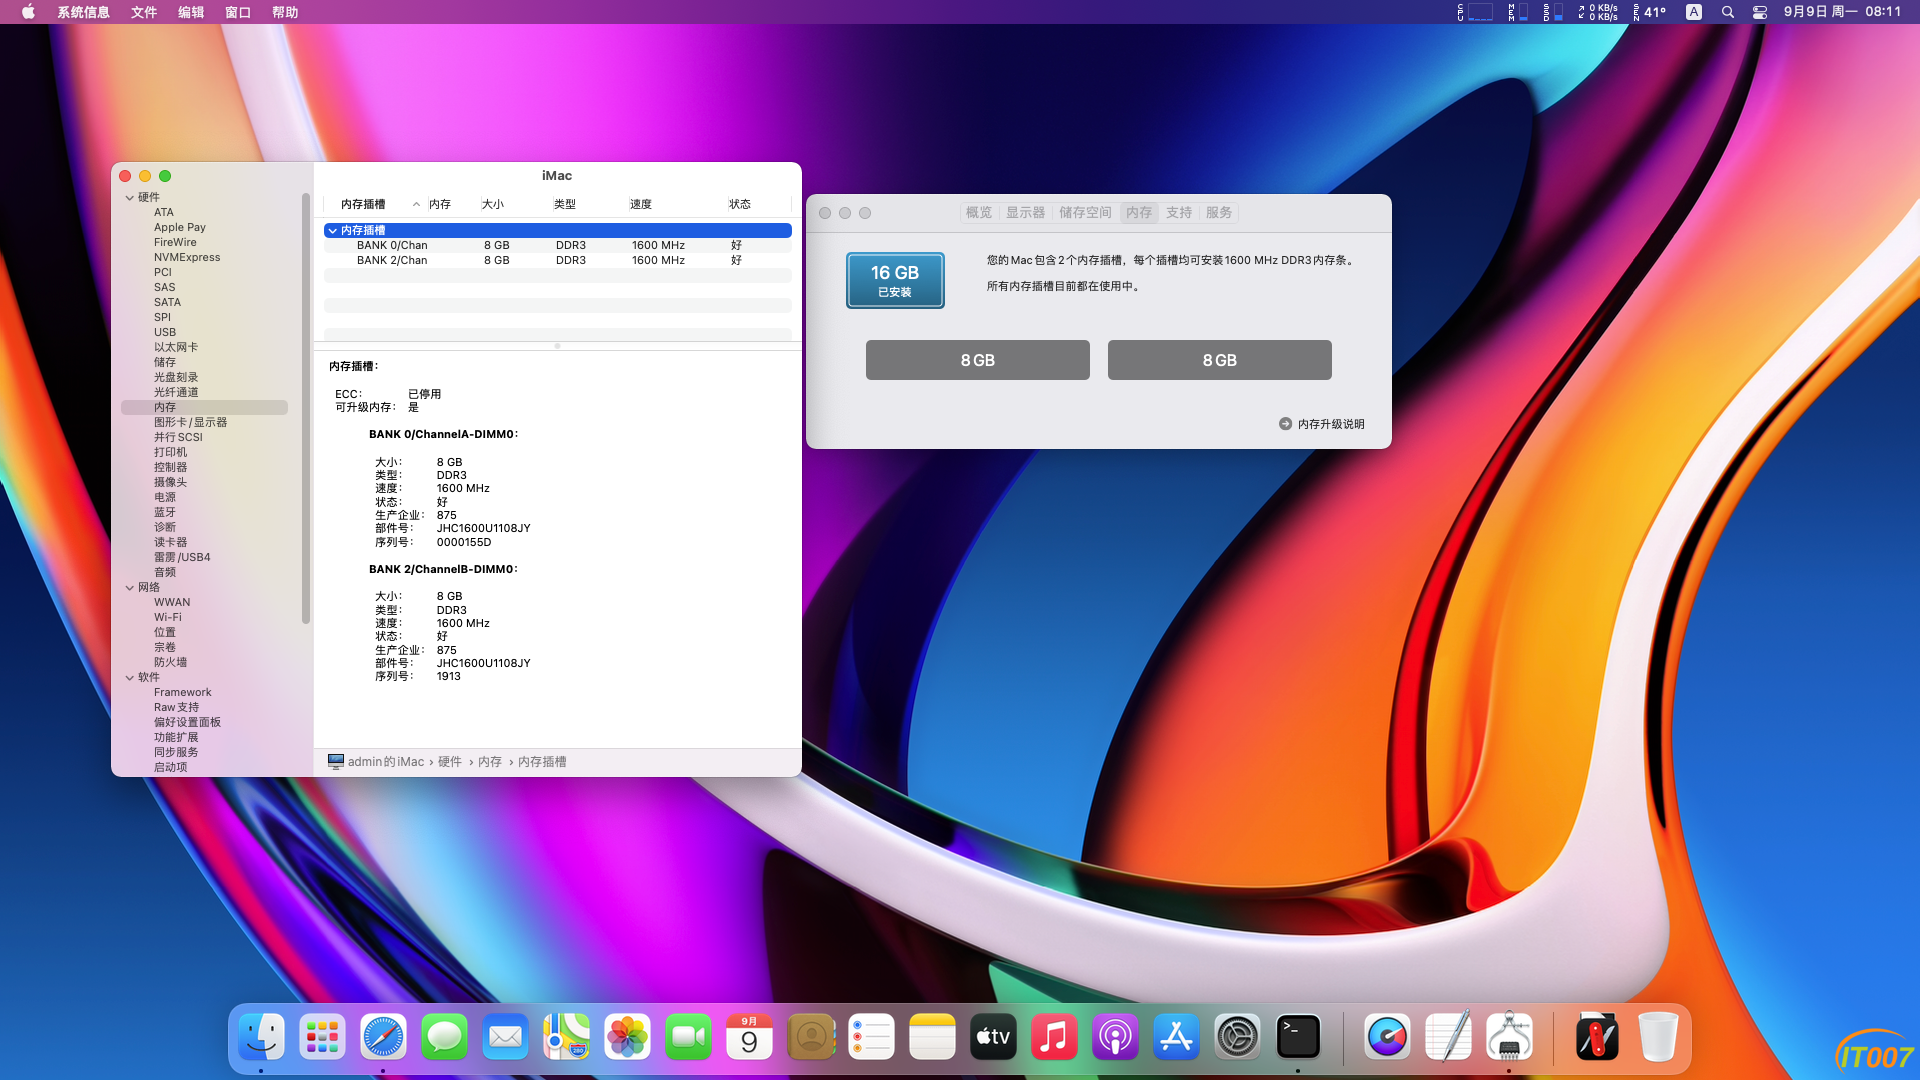Image resolution: width=1920 pixels, height=1080 pixels.
Task: Switch to the 服务 tab
Action: point(1219,213)
